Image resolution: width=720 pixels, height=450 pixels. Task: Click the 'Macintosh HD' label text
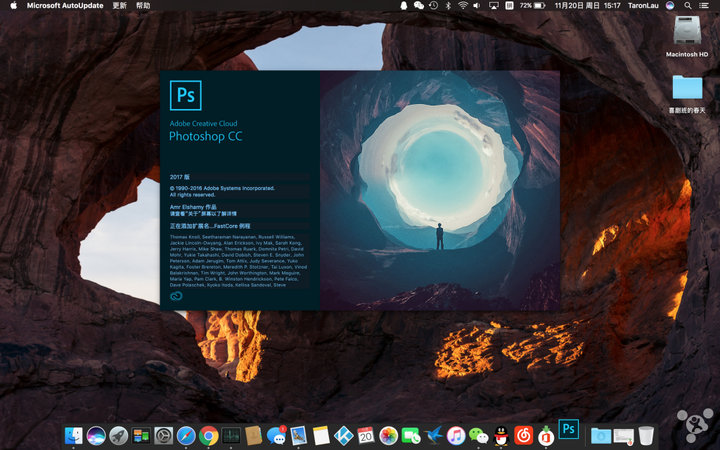pyautogui.click(x=687, y=54)
